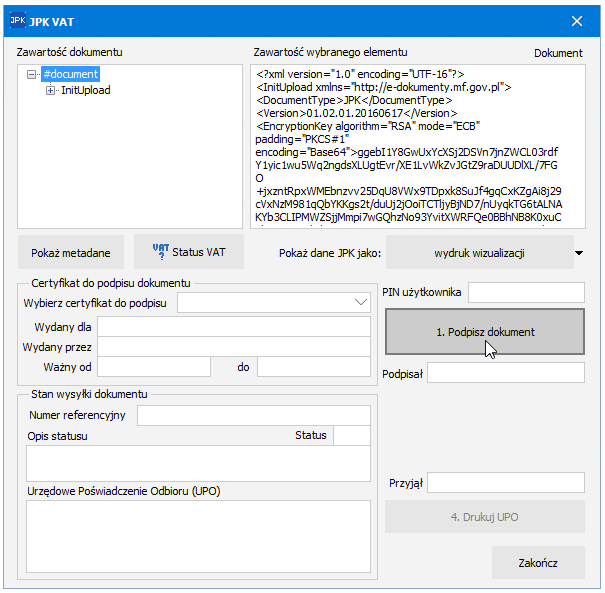Viewport: 605px width, 593px height.
Task: Click the Numer referencyjny field
Action: pos(254,415)
